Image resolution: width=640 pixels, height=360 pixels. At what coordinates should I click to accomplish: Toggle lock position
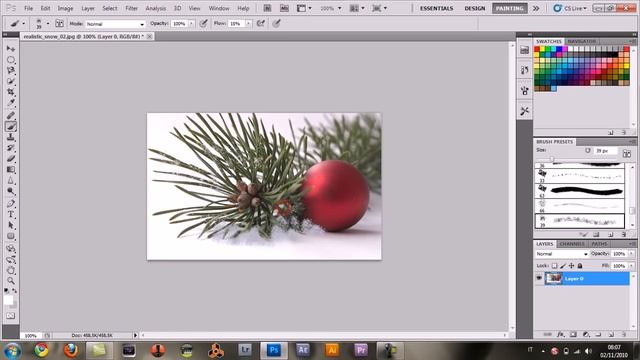[571, 266]
